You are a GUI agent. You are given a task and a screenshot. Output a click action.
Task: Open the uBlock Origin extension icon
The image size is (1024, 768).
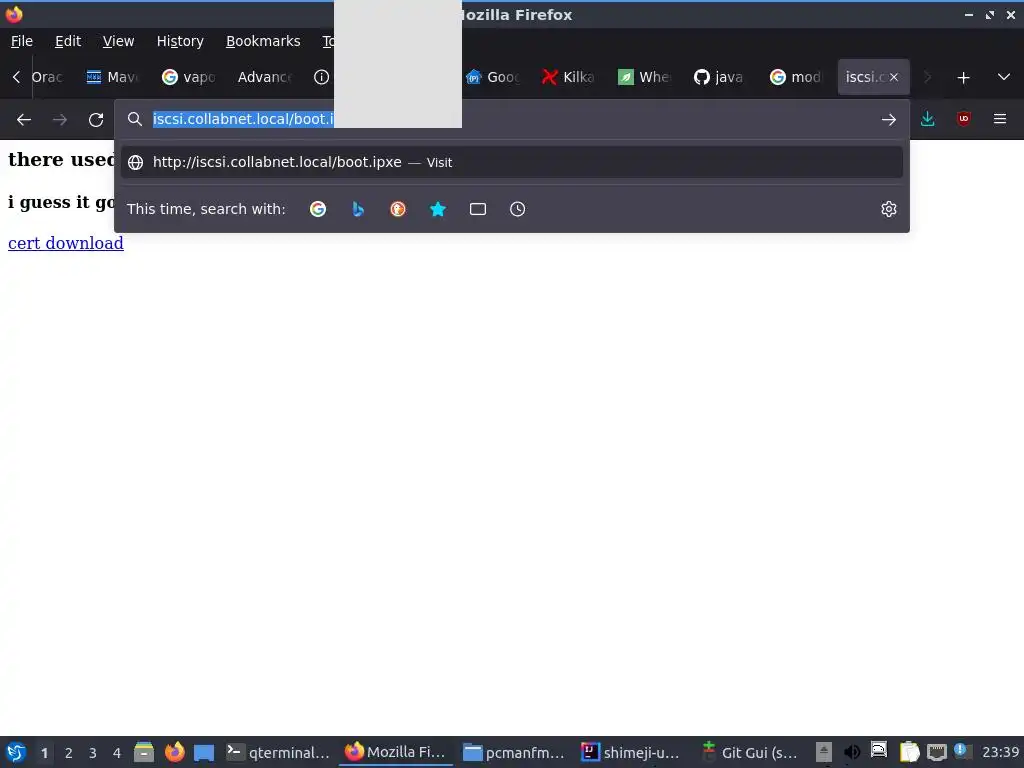coord(963,119)
